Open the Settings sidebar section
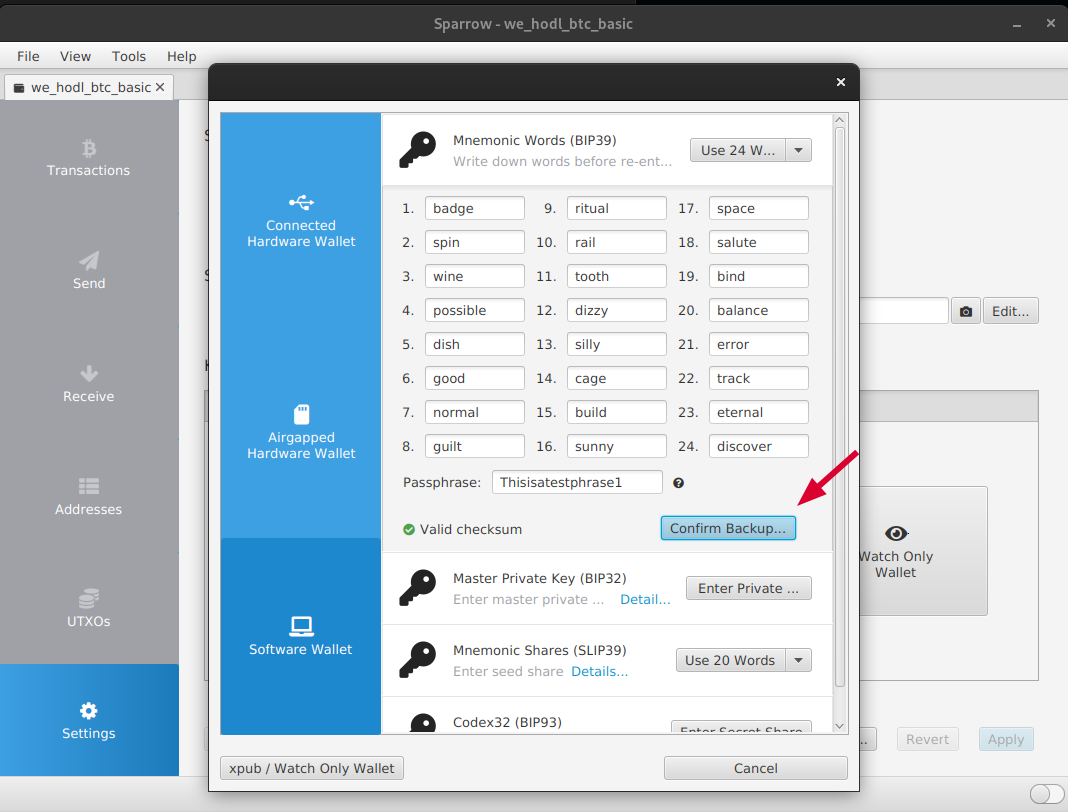 point(89,721)
